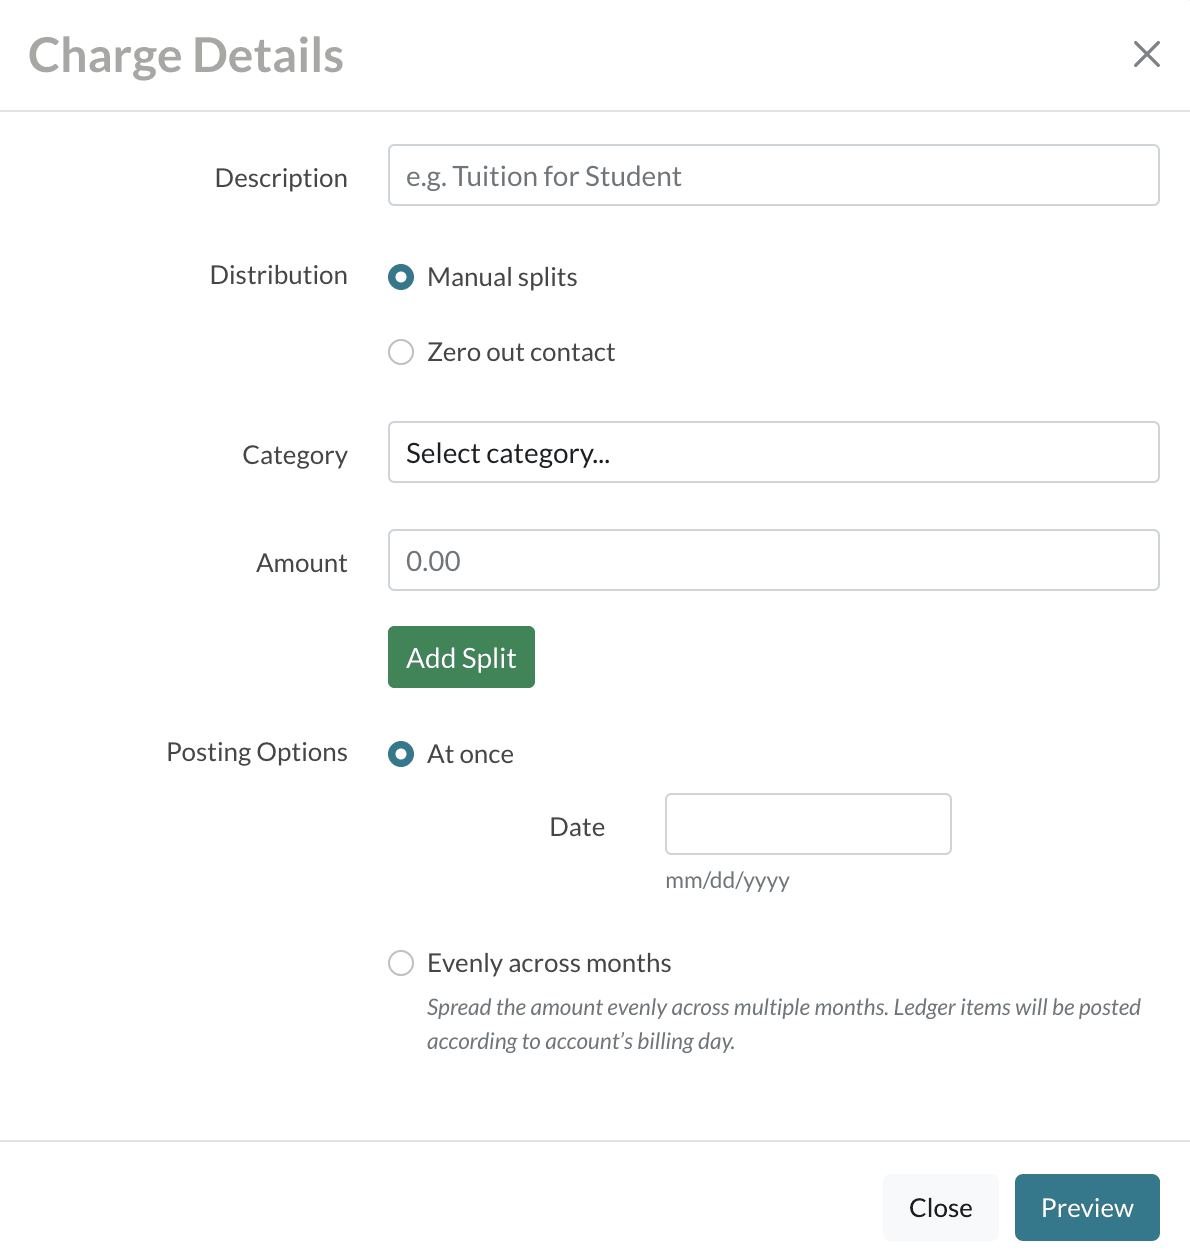Click the Description text field
The image size is (1190, 1258).
click(773, 176)
